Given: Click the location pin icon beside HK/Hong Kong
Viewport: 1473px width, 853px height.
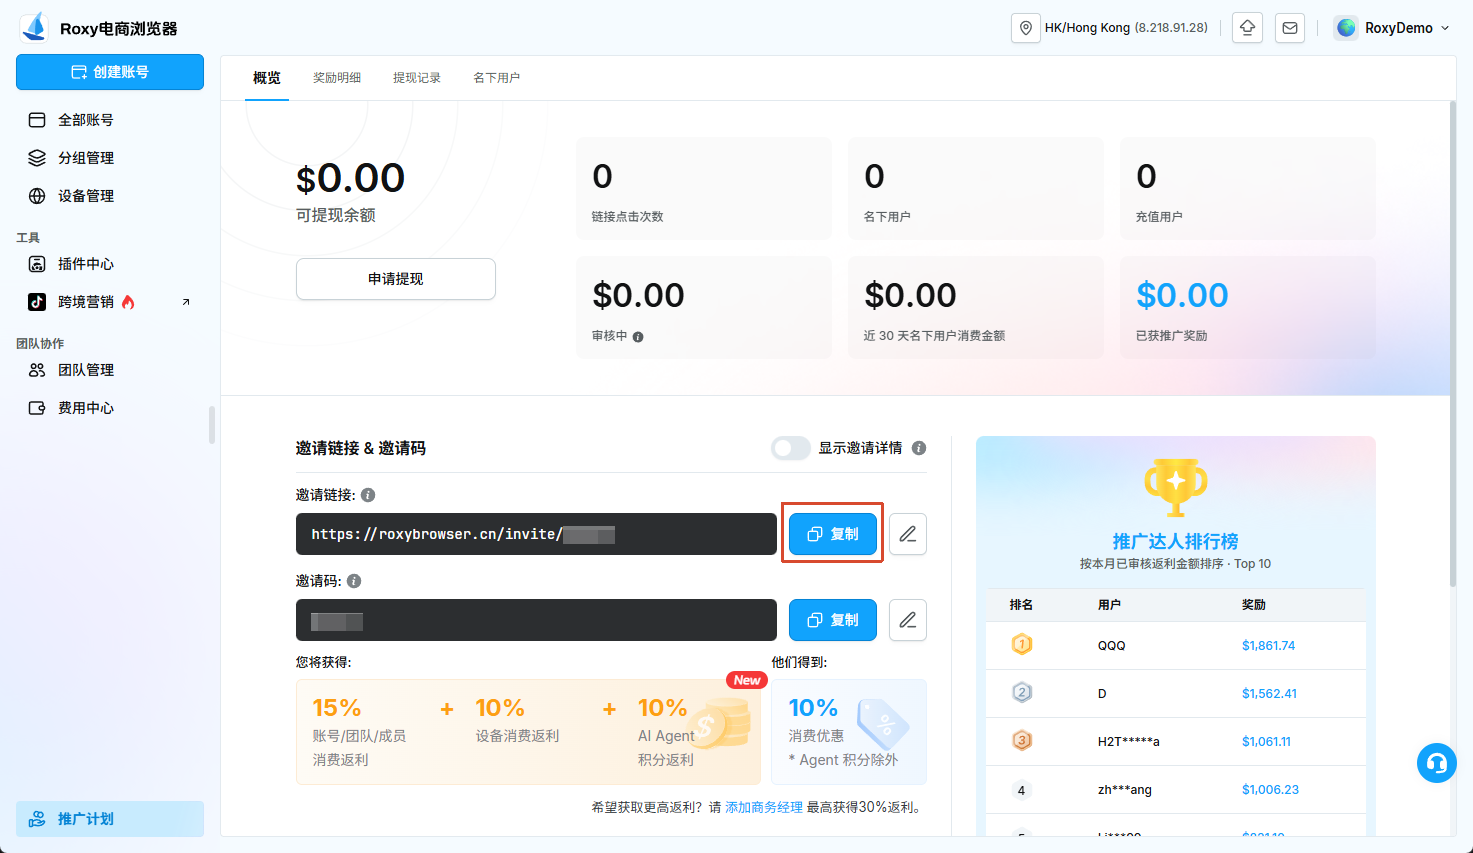Looking at the screenshot, I should point(1026,28).
